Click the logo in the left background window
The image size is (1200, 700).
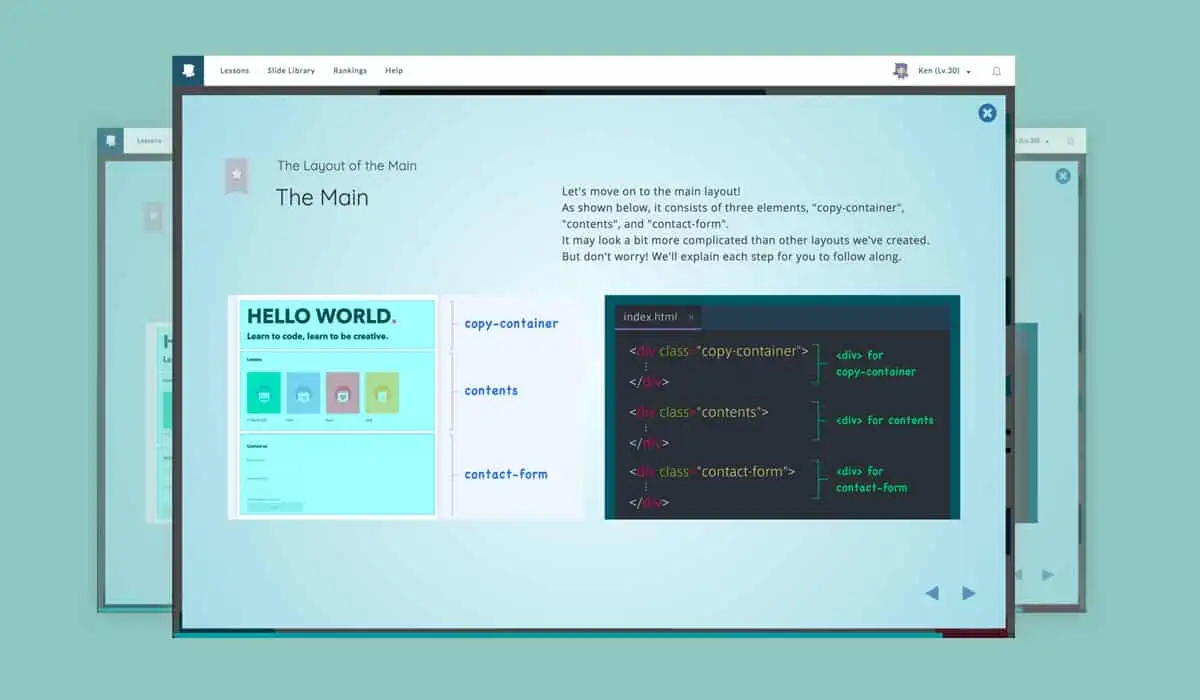(x=112, y=141)
